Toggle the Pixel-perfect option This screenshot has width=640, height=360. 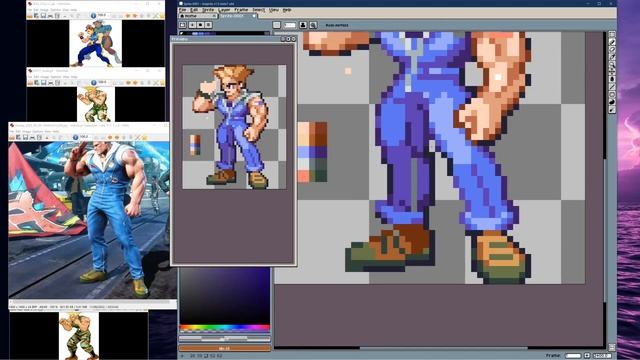337,25
